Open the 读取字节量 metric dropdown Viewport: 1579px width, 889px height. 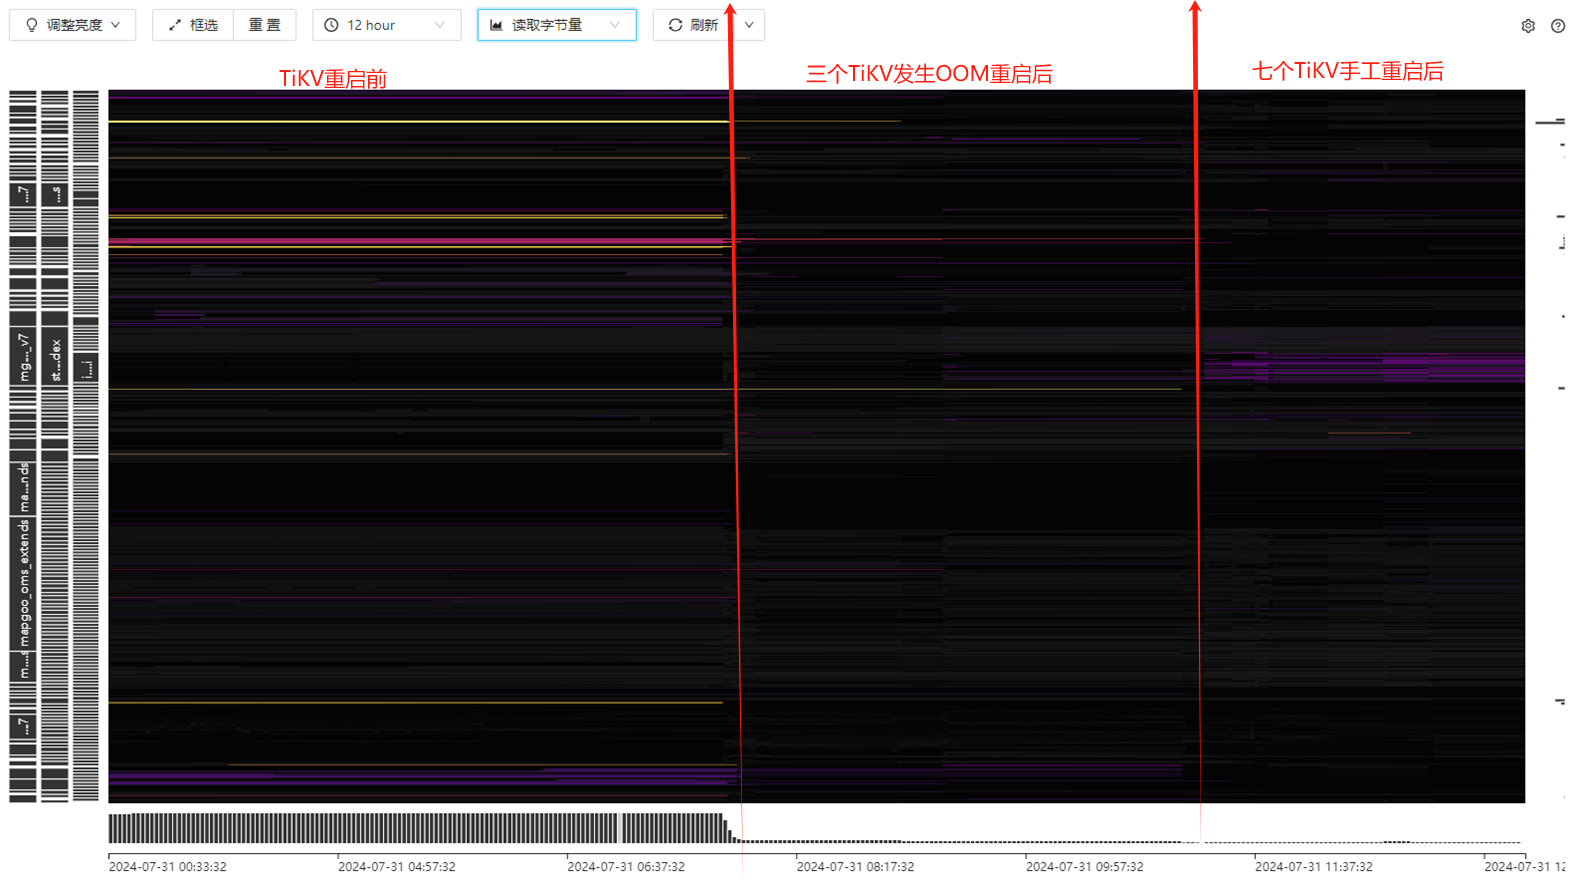pos(557,25)
